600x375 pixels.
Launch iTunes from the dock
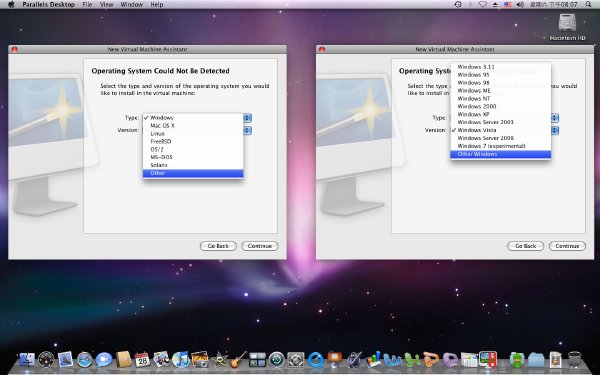pos(181,360)
